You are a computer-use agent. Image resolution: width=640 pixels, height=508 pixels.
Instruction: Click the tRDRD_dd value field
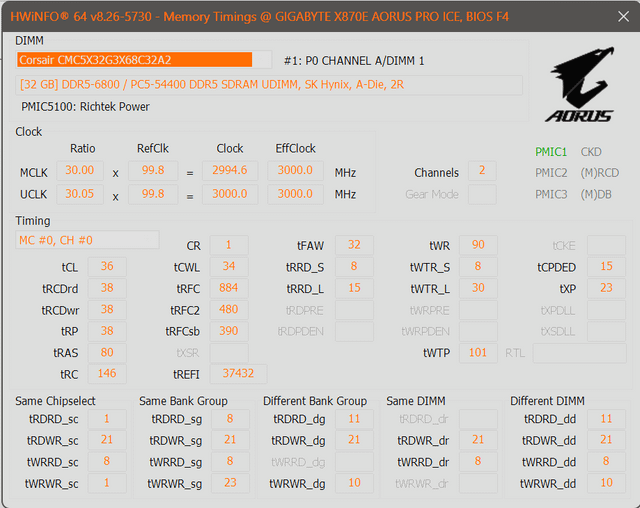[606, 419]
